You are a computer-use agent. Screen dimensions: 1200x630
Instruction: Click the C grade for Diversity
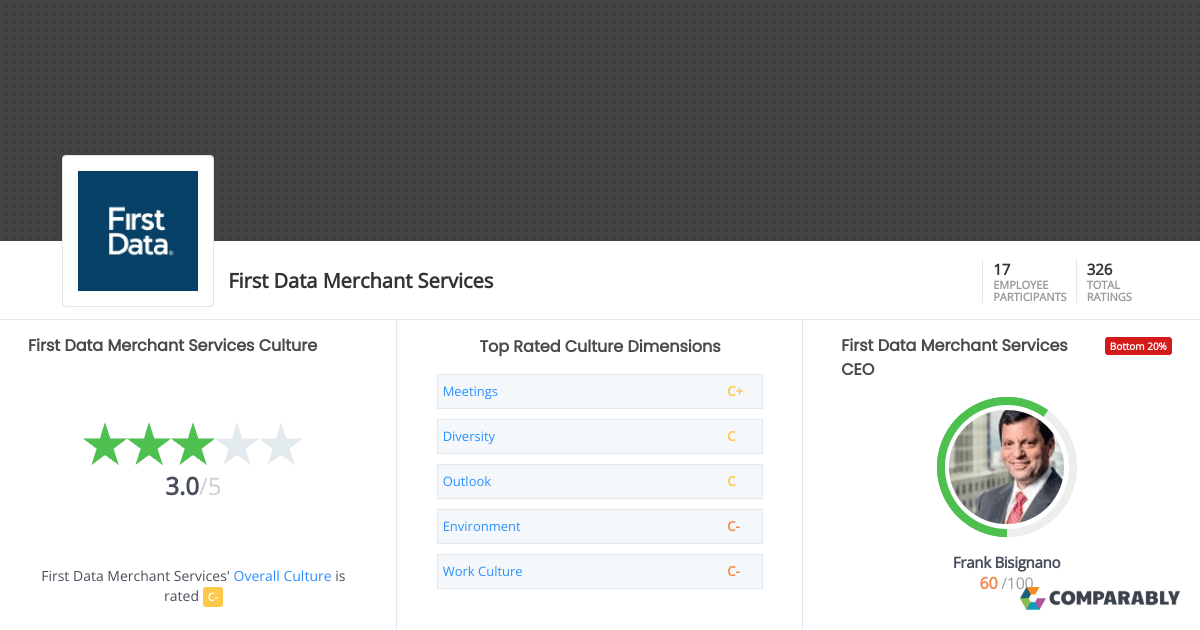tap(732, 436)
